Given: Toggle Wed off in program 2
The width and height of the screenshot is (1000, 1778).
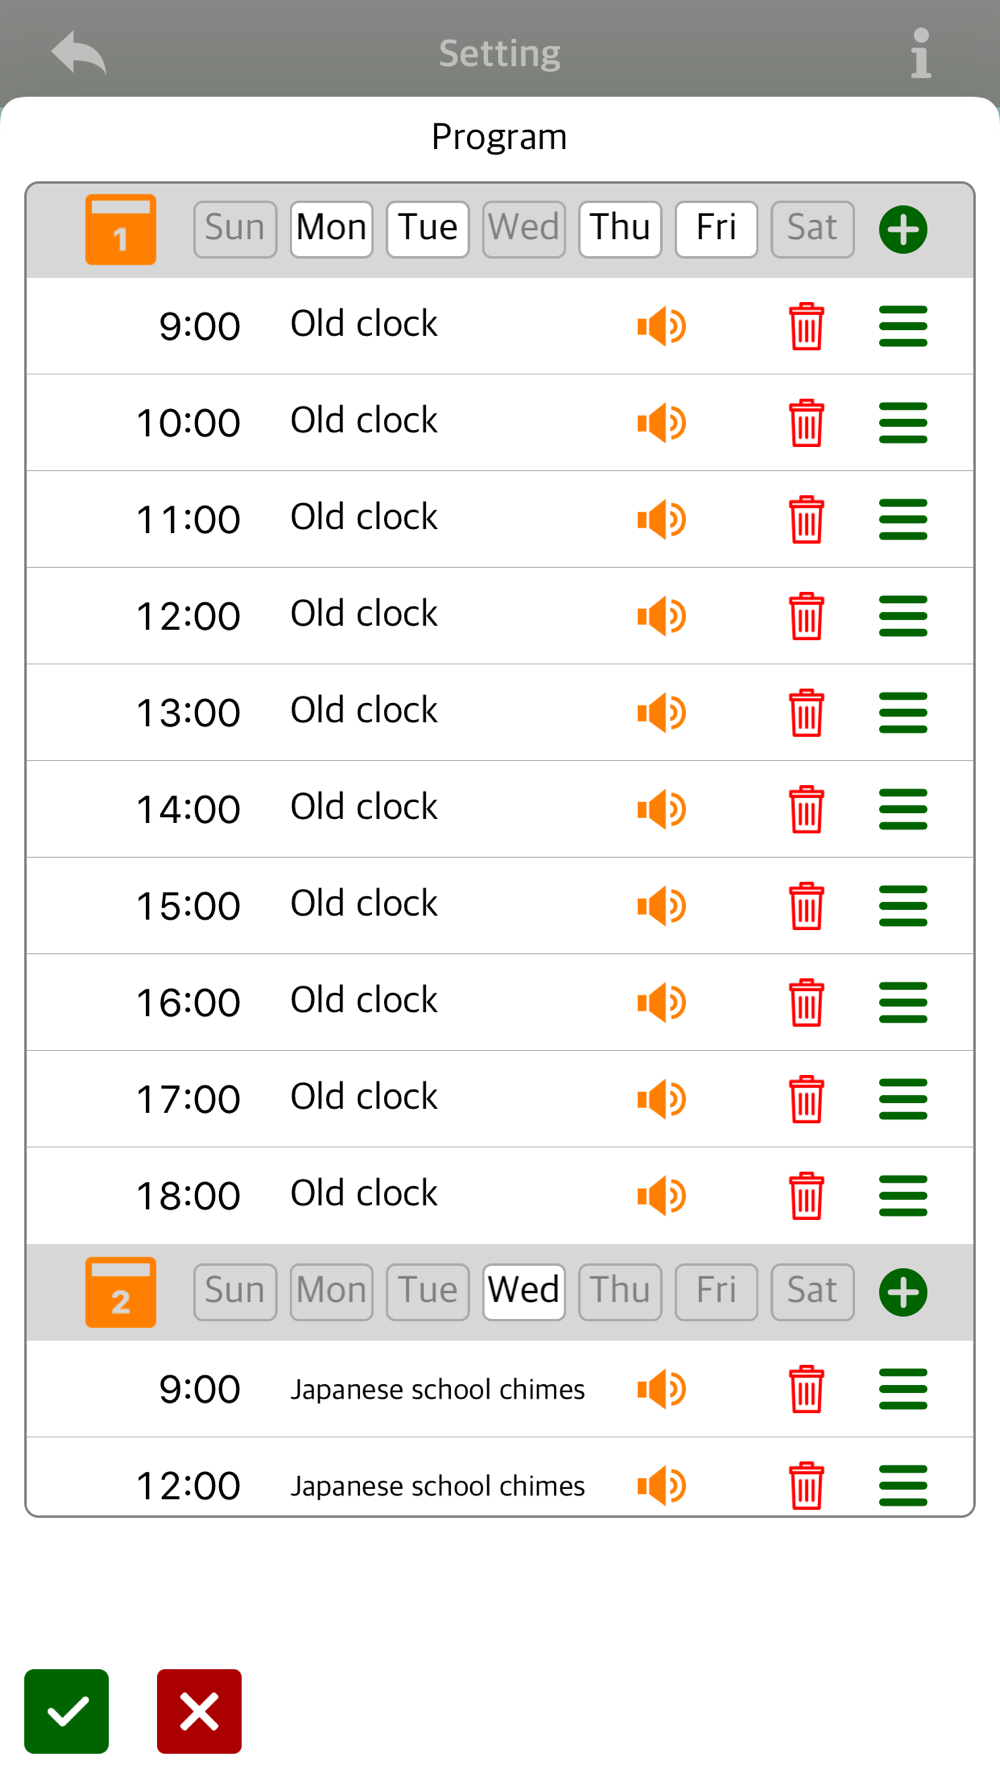Looking at the screenshot, I should pos(524,1293).
